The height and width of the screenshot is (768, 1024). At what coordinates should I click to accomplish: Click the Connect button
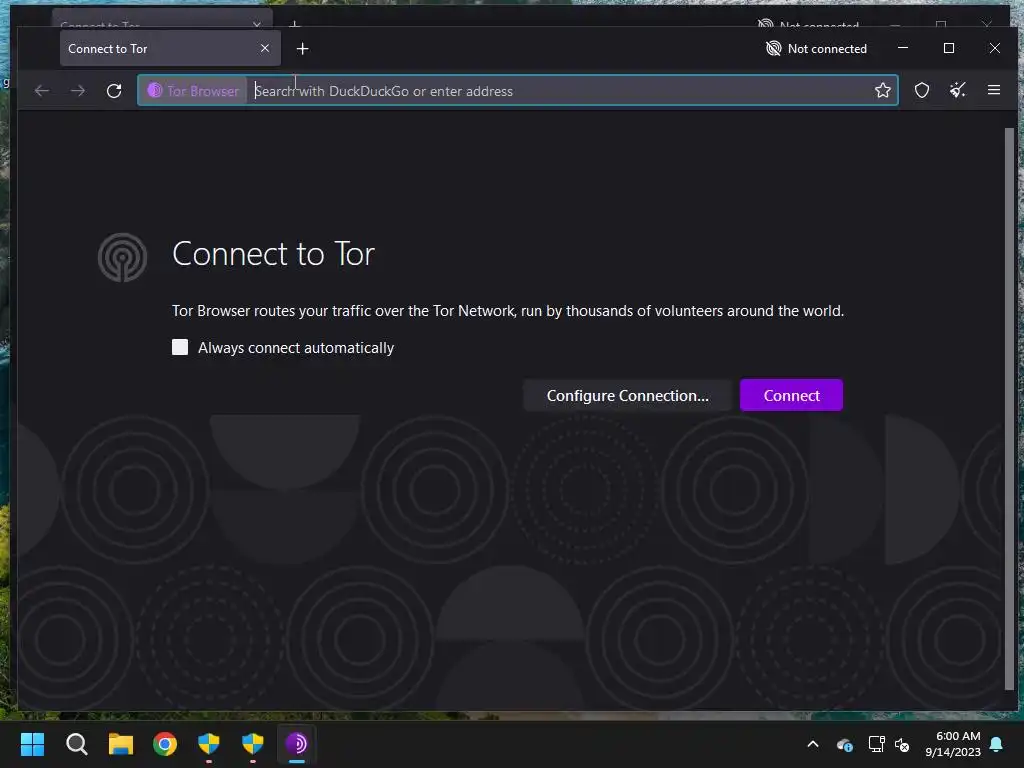(x=791, y=395)
